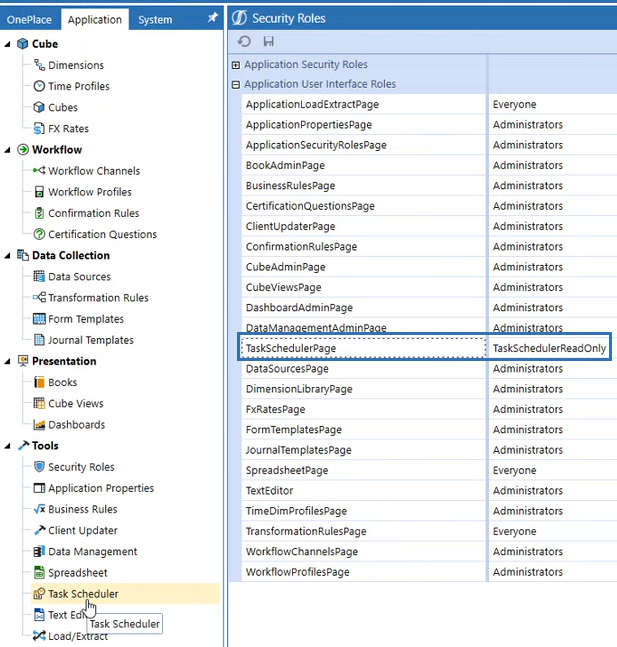Viewport: 617px width, 647px height.
Task: Open Transformation Rules under Data Collection
Action: click(x=98, y=297)
